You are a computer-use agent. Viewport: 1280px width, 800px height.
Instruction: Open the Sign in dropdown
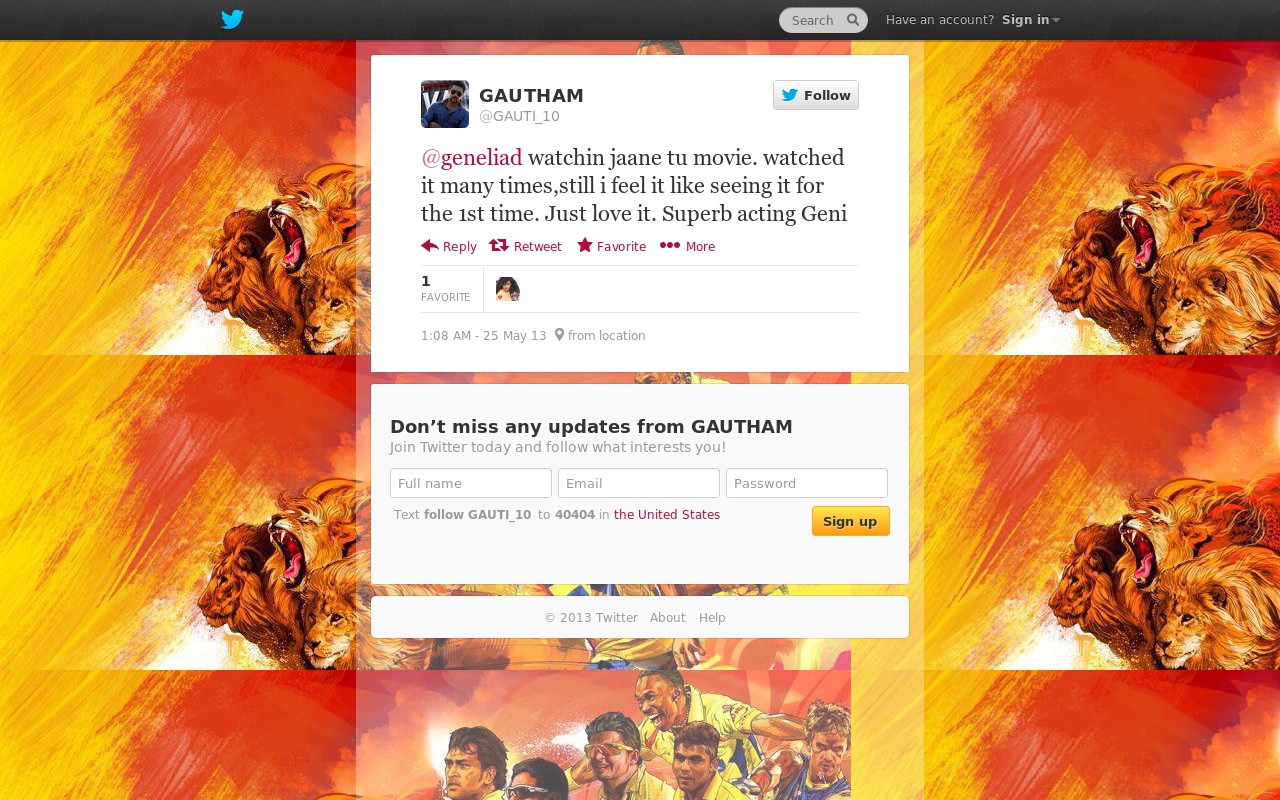[1031, 20]
